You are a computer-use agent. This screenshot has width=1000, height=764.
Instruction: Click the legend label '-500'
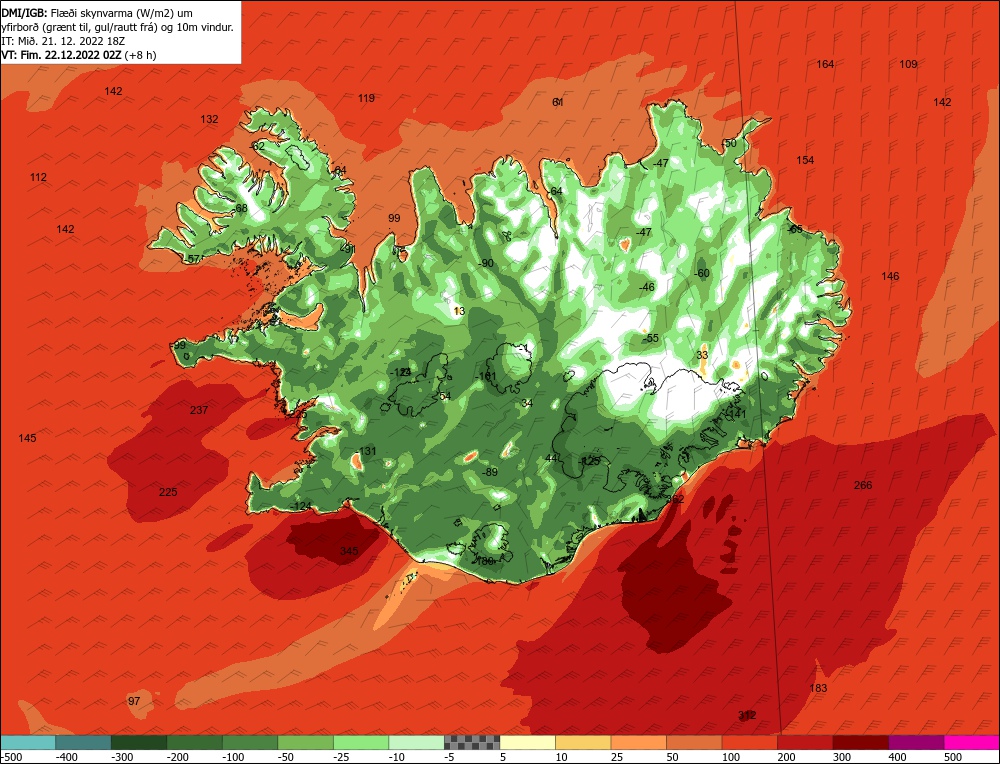(x=11, y=757)
